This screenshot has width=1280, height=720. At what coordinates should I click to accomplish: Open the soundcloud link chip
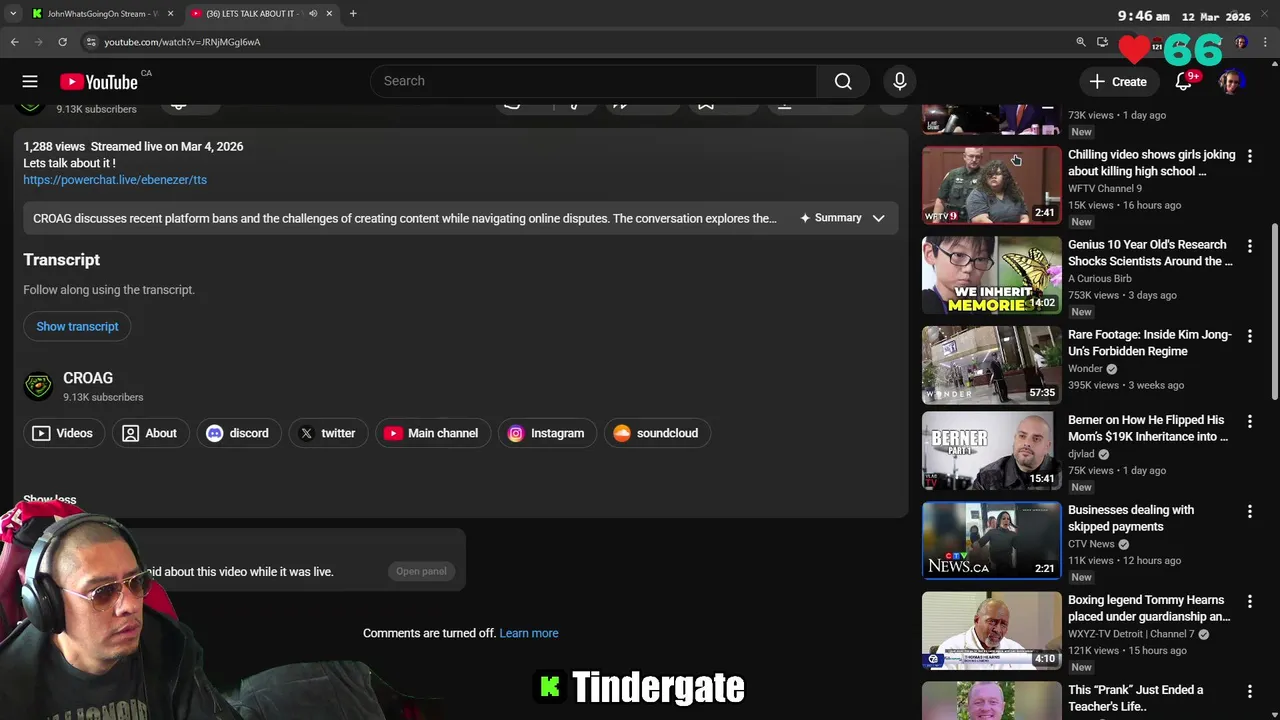click(x=657, y=433)
